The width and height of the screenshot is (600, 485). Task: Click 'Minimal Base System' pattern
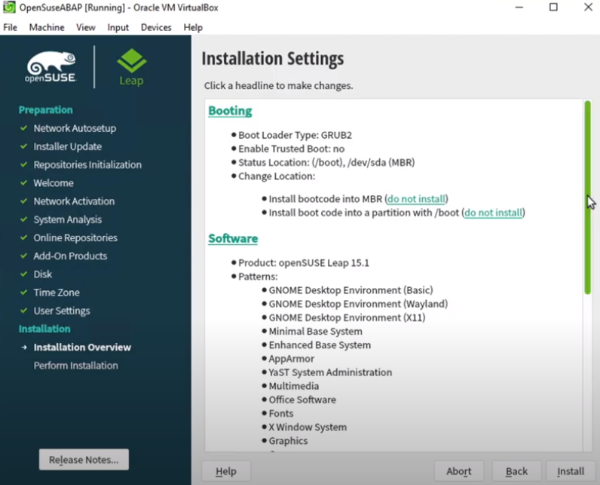(316, 331)
